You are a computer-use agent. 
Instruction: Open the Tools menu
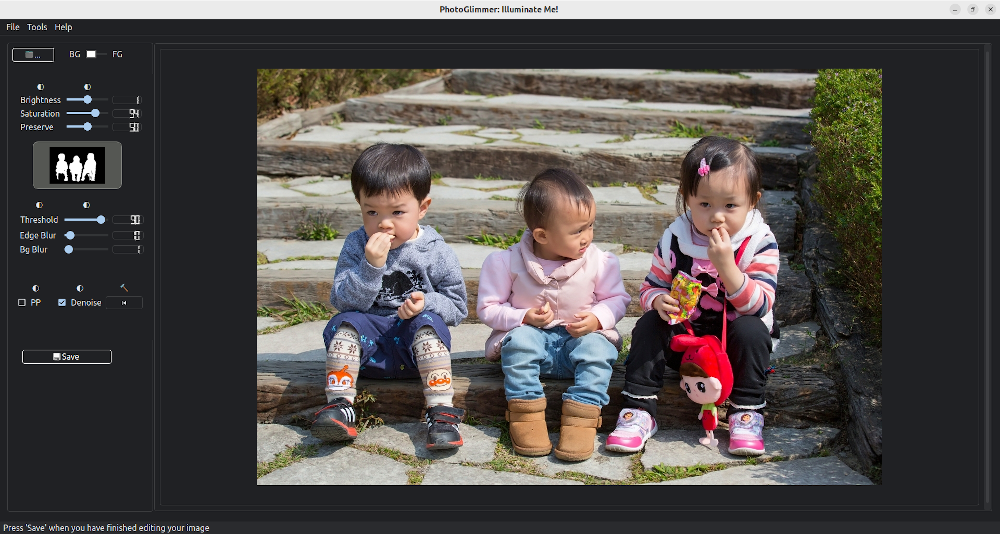click(x=37, y=27)
